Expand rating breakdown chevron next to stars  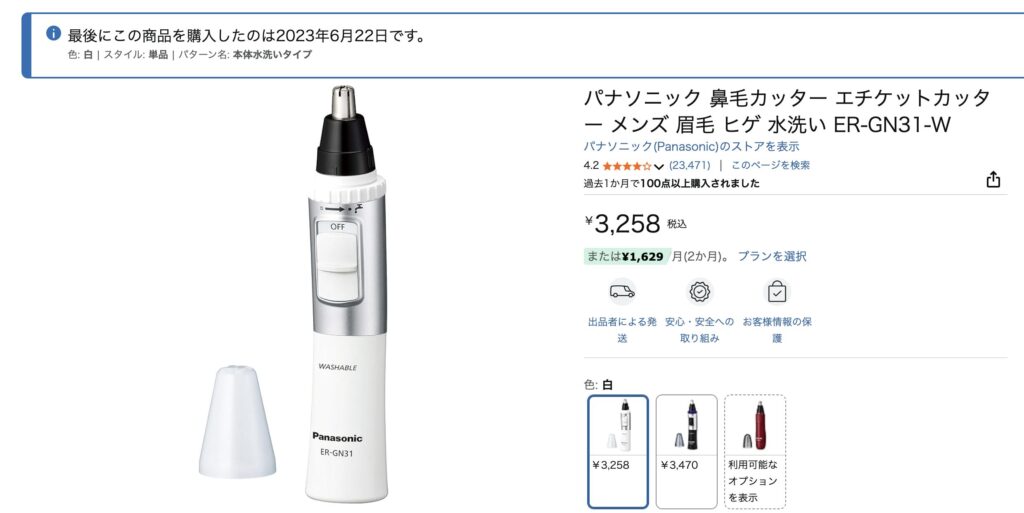point(658,166)
